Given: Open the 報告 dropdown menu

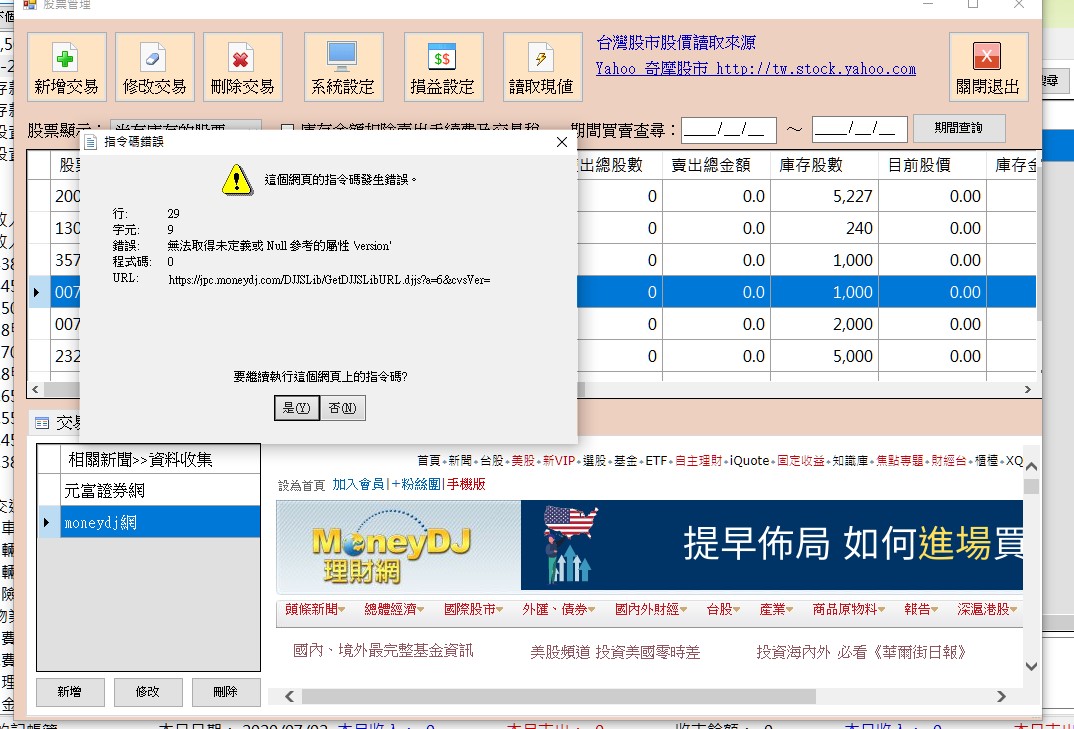Looking at the screenshot, I should (x=921, y=609).
